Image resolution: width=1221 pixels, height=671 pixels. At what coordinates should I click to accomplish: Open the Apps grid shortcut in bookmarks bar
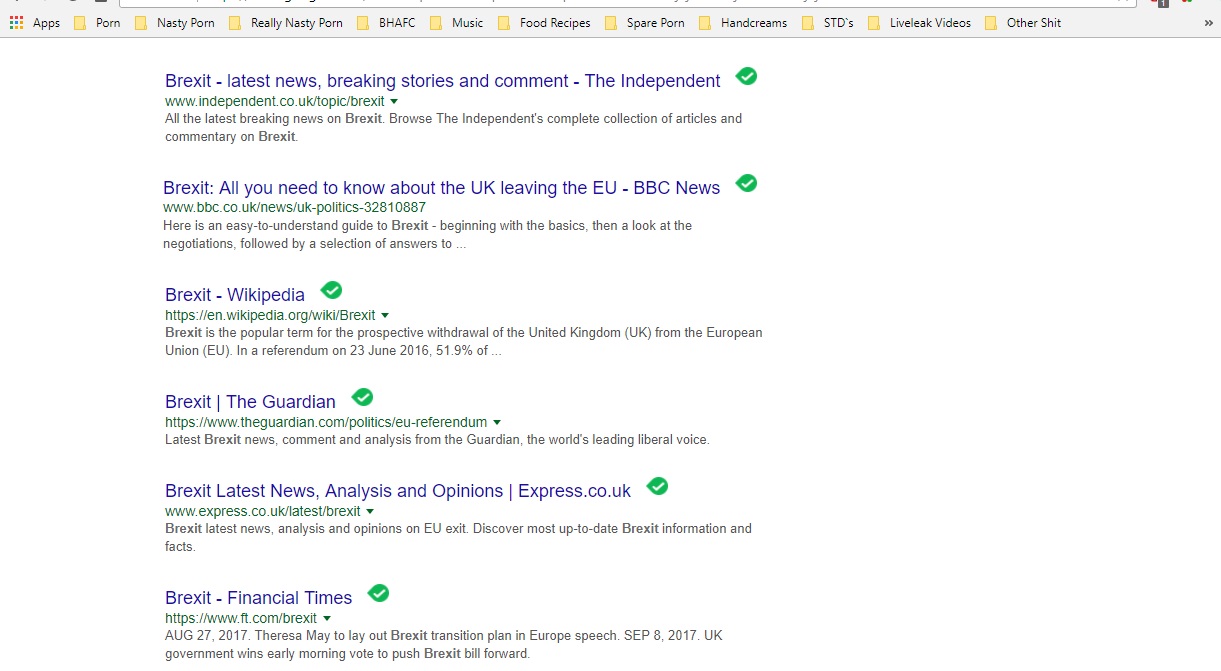(35, 22)
